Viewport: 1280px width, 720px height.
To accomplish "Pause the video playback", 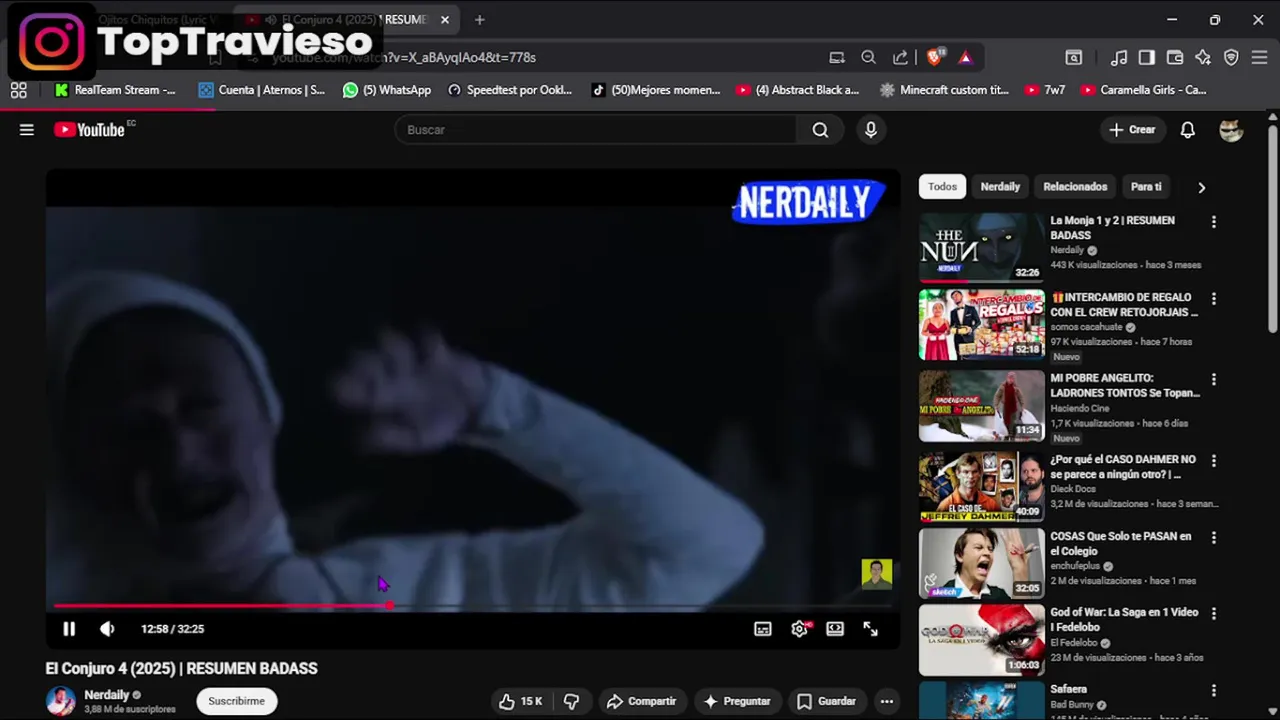I will click(x=69, y=629).
